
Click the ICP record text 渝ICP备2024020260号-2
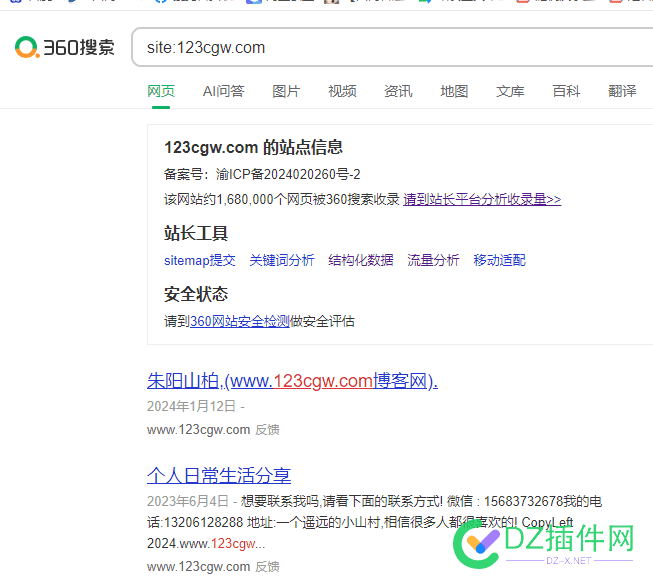(x=288, y=174)
